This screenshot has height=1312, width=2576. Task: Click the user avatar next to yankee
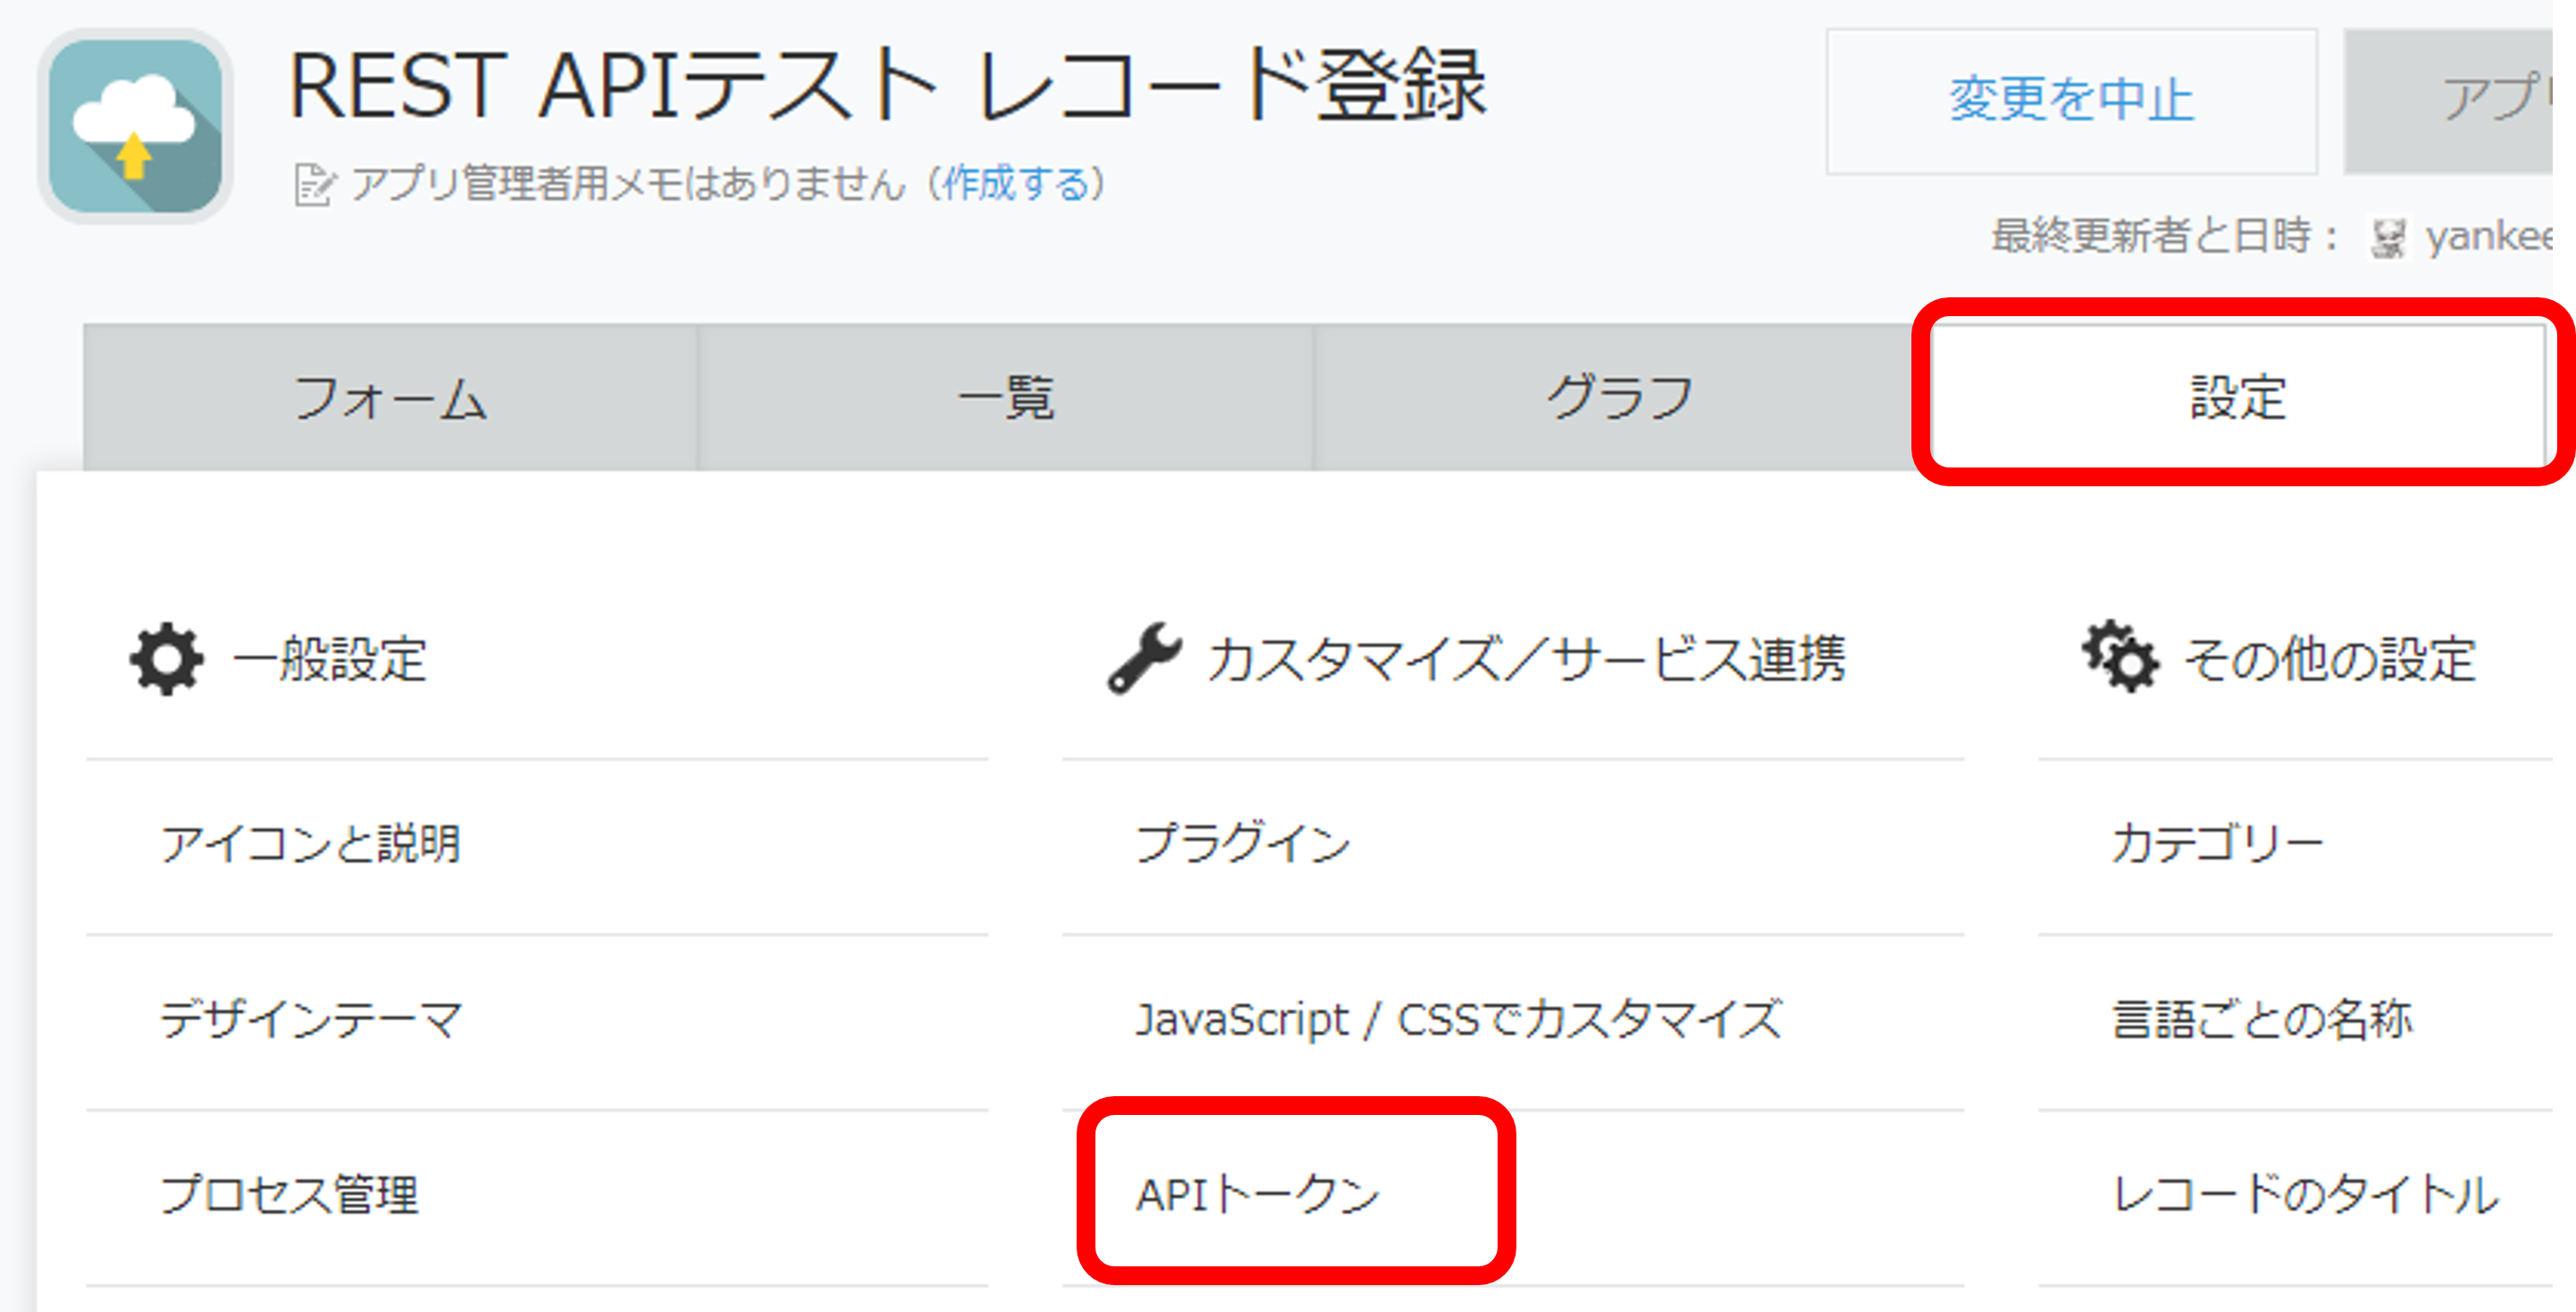tap(2390, 239)
